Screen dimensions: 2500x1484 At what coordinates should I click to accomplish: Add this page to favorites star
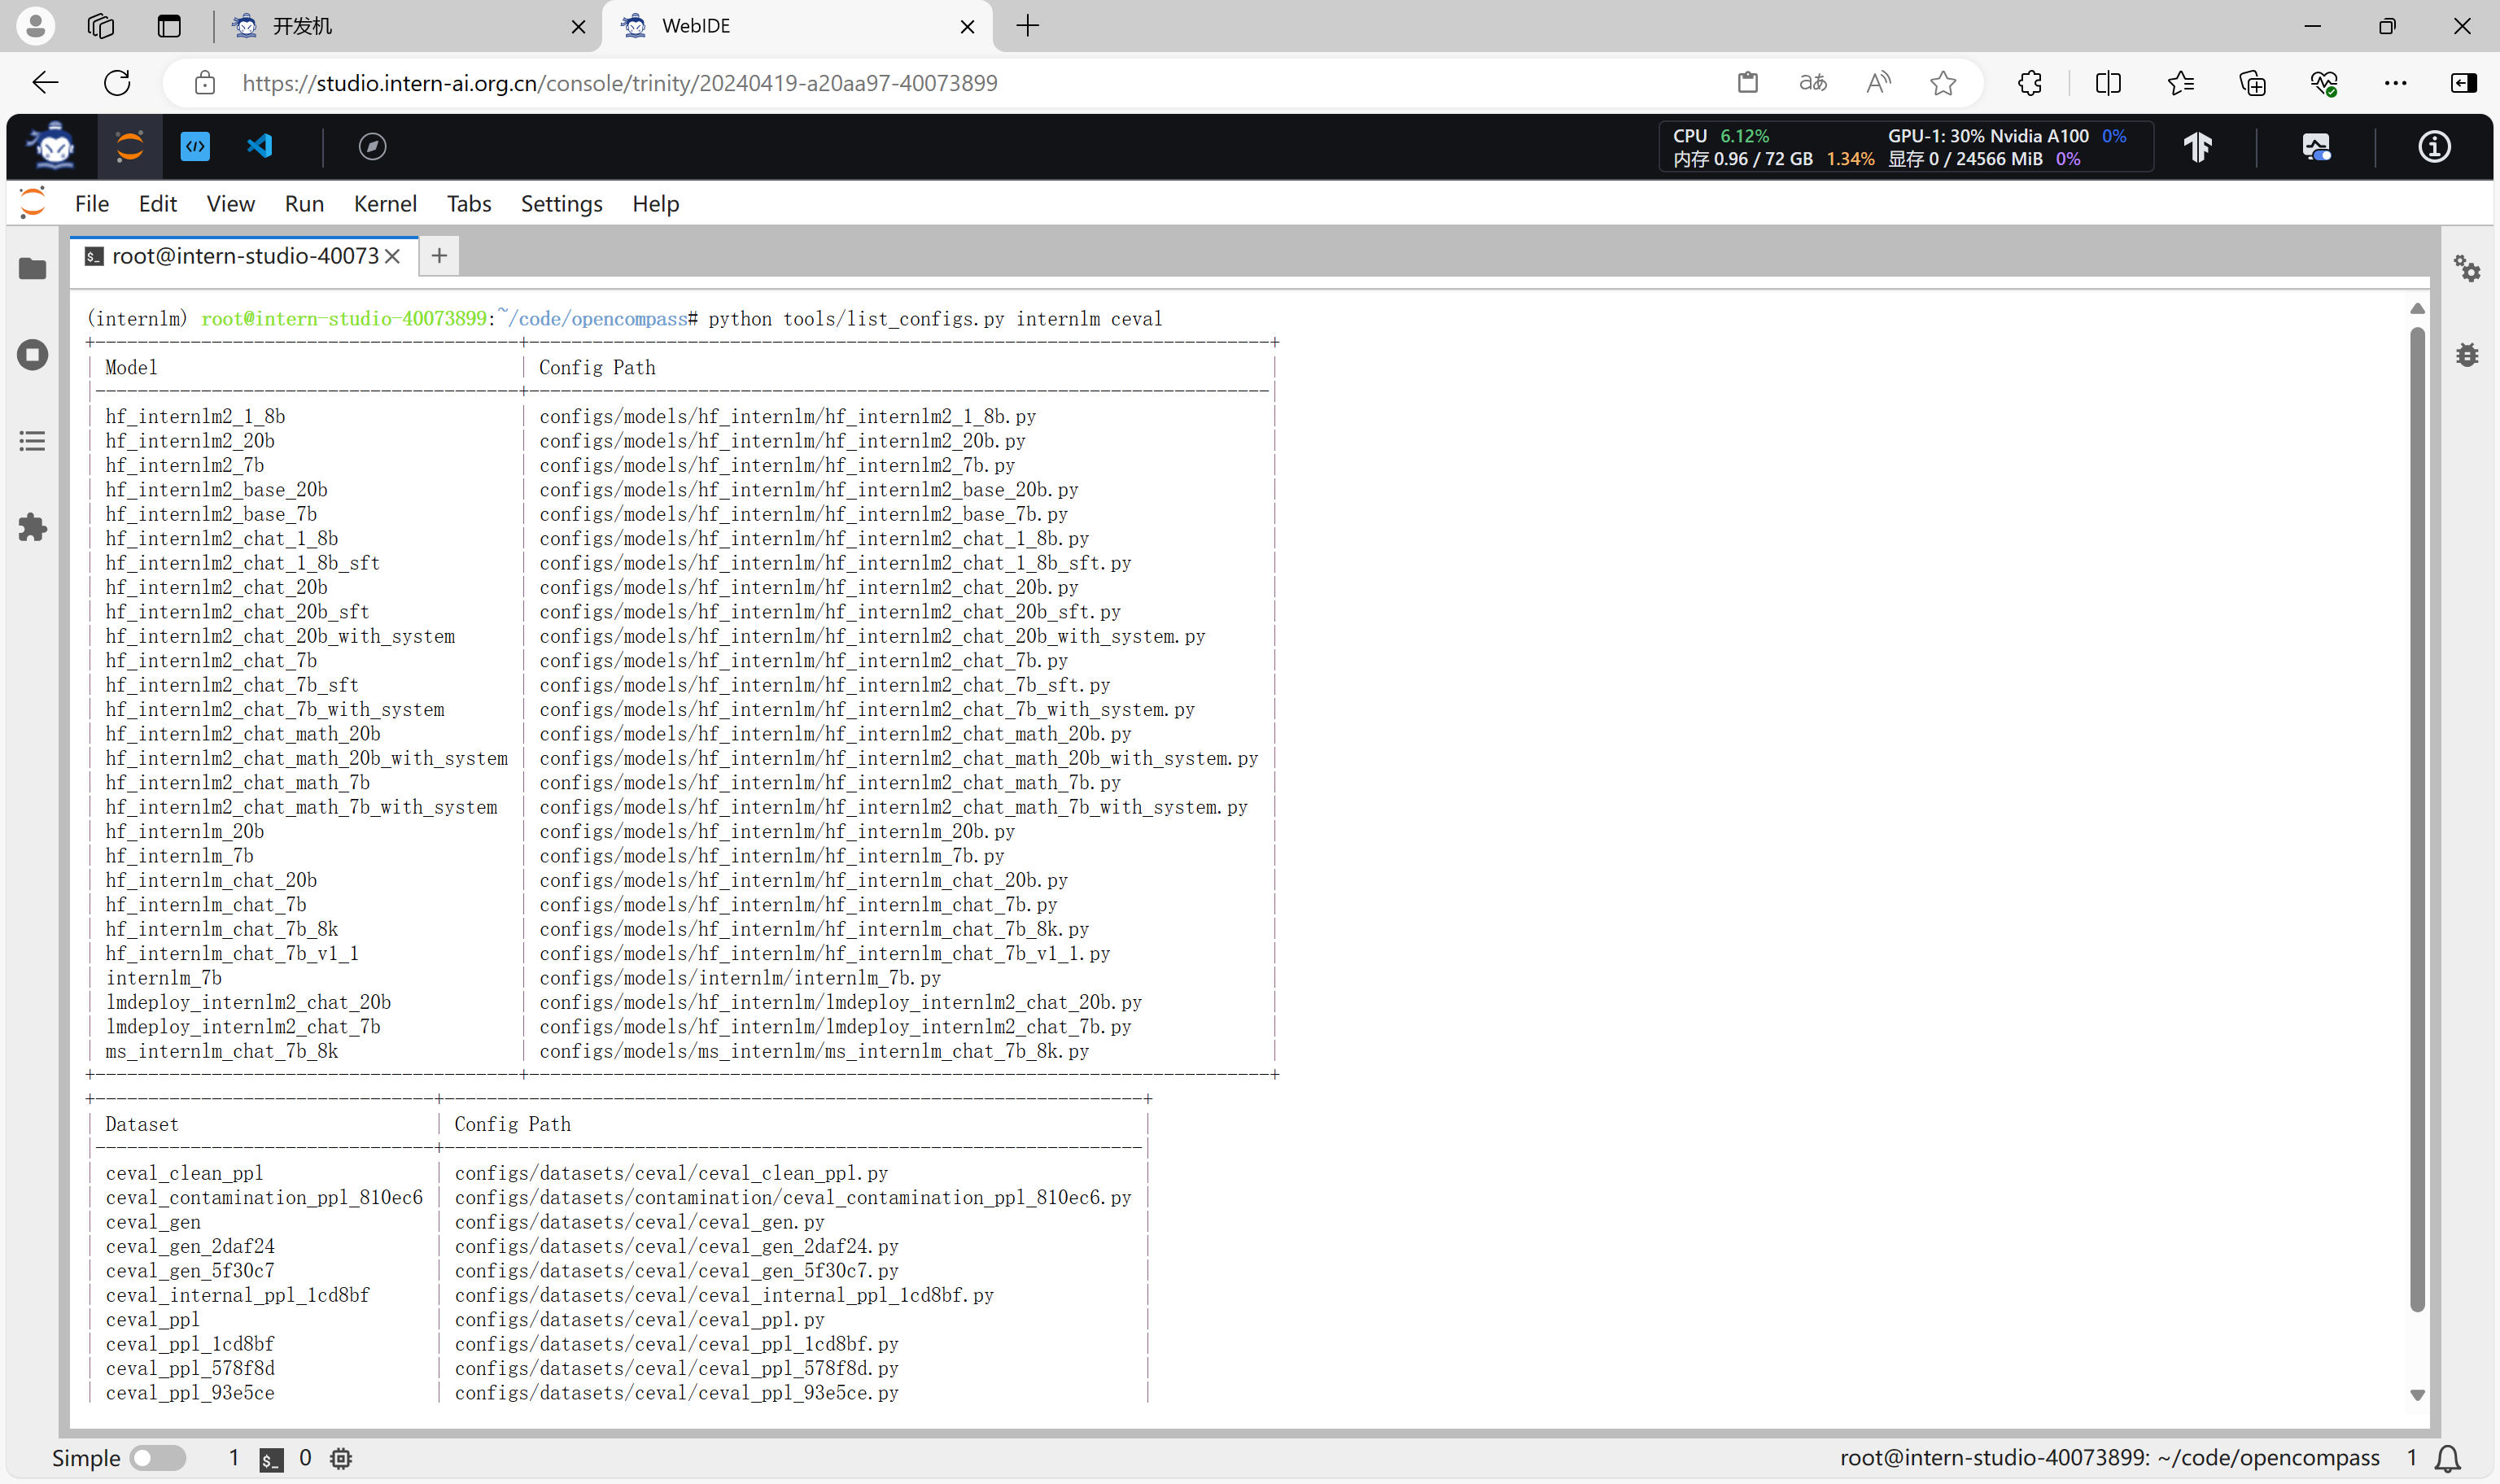coord(1942,82)
